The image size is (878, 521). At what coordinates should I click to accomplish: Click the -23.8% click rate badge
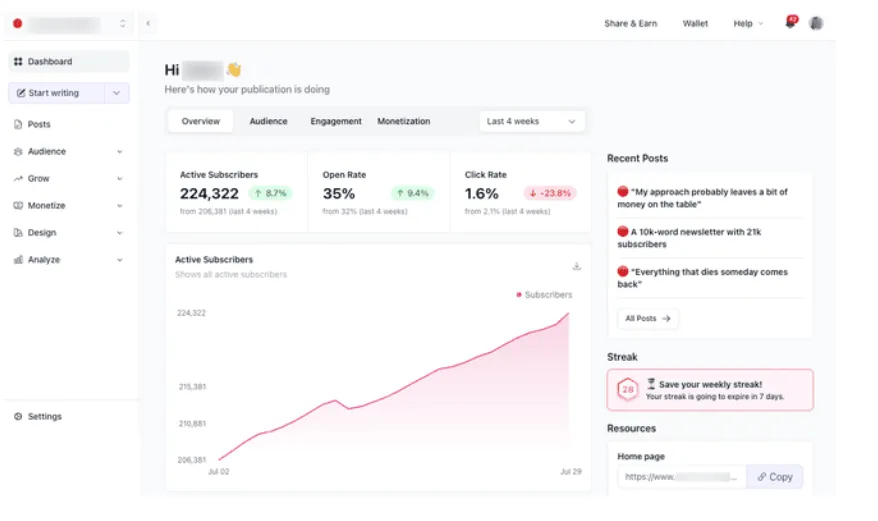(550, 193)
